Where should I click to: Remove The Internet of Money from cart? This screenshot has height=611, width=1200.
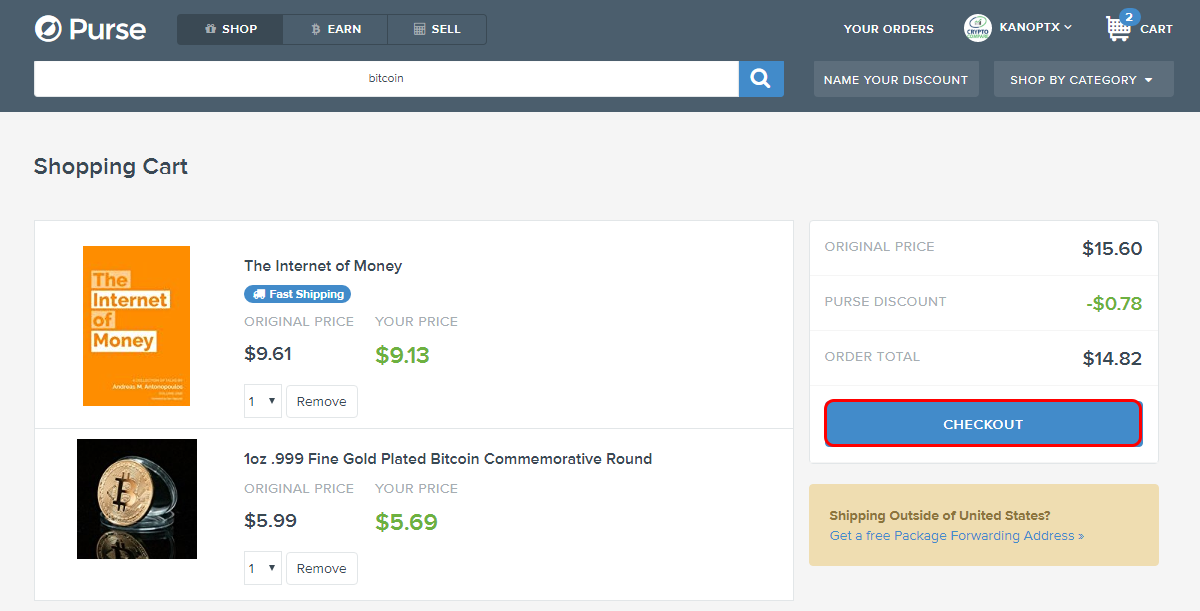point(322,401)
